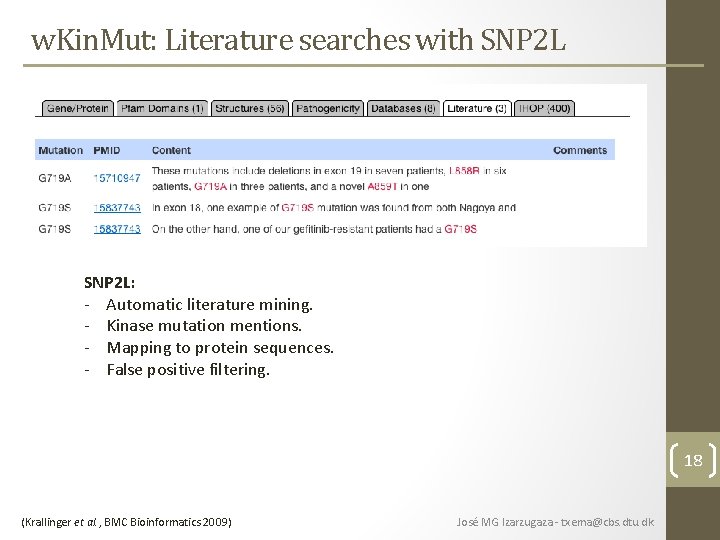Select G719S cell in gefitinib-resistant row
The image size is (720, 540).
(x=55, y=229)
